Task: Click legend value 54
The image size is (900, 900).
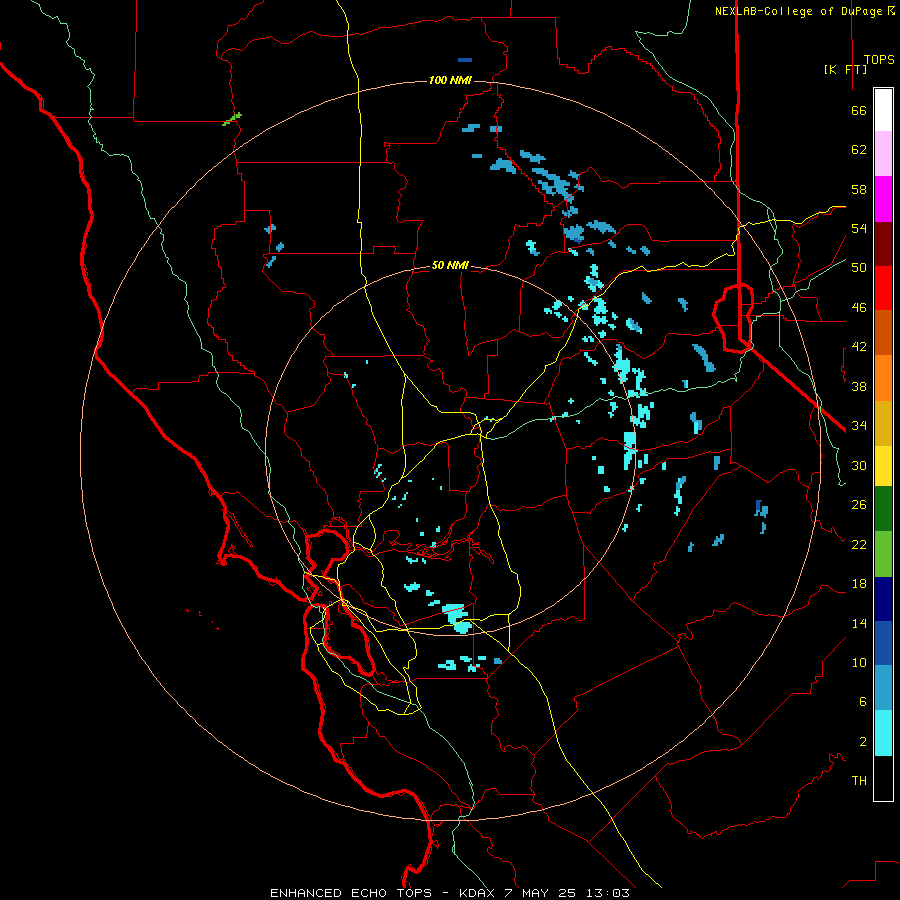Action: [x=859, y=228]
